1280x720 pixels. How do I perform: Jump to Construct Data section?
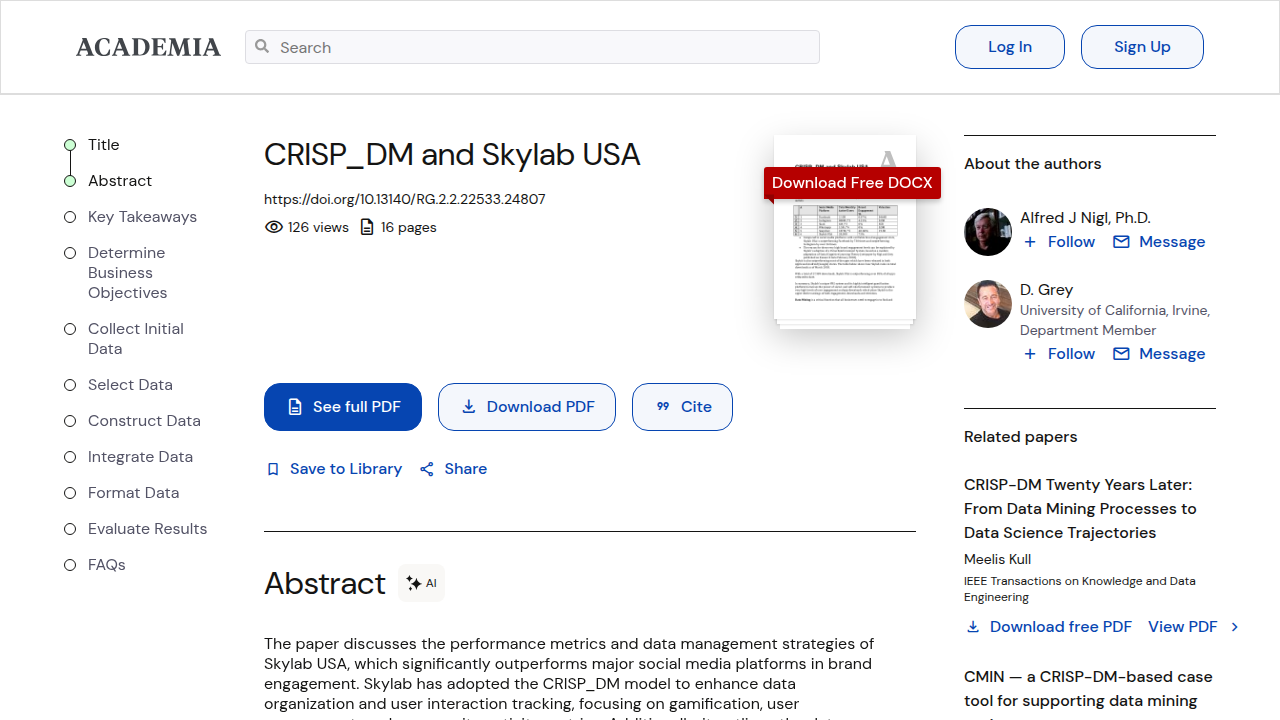click(144, 421)
